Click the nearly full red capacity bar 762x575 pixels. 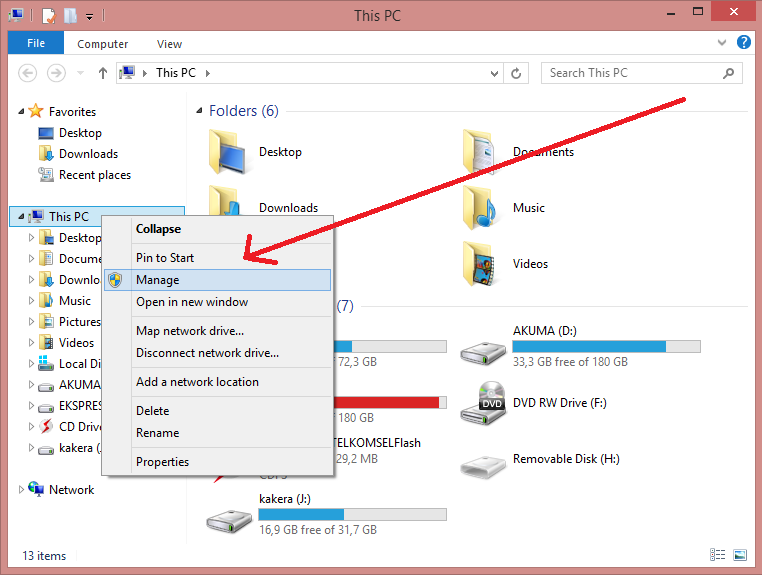(x=390, y=402)
